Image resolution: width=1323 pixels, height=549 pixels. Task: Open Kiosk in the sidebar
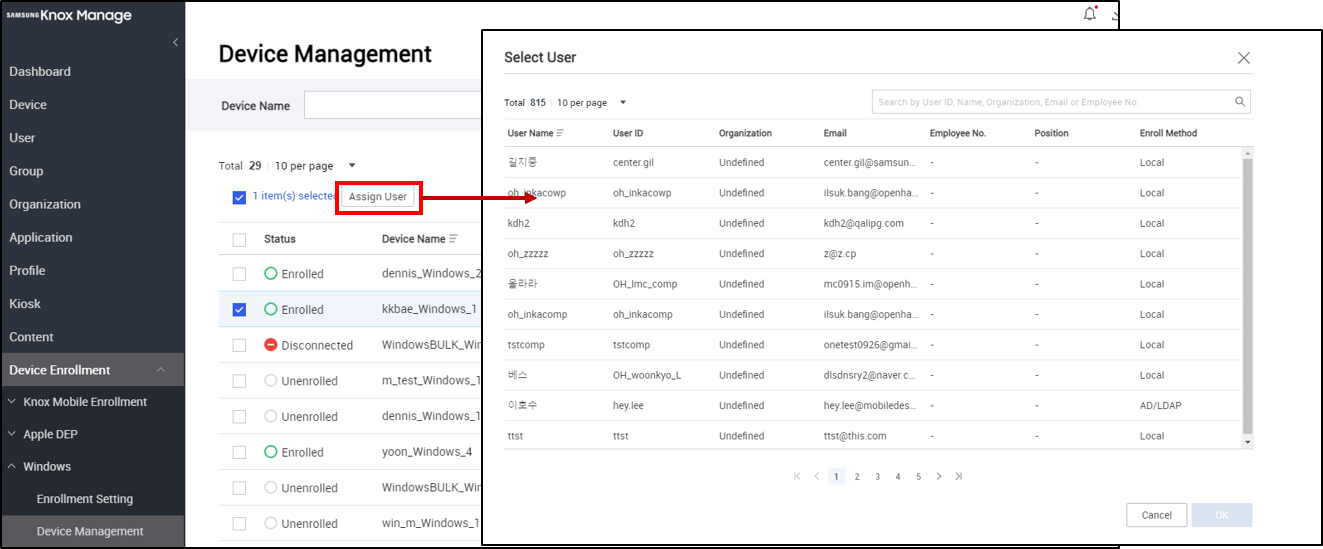tap(25, 304)
